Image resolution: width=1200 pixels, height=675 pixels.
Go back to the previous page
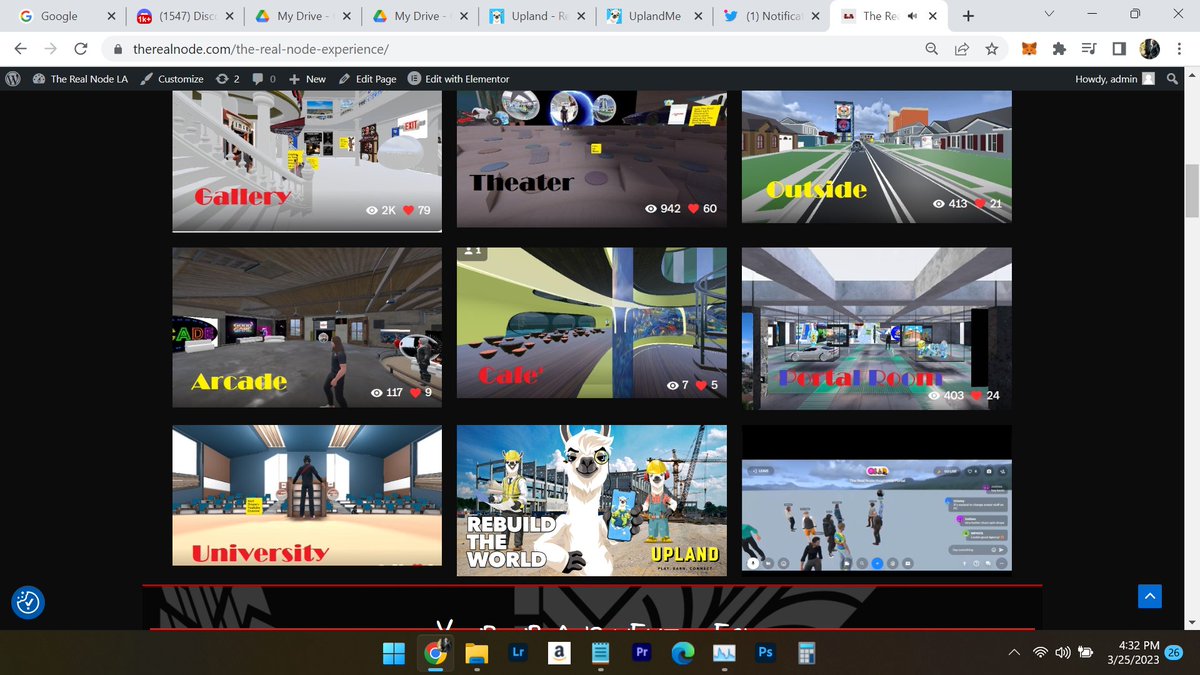click(x=20, y=48)
